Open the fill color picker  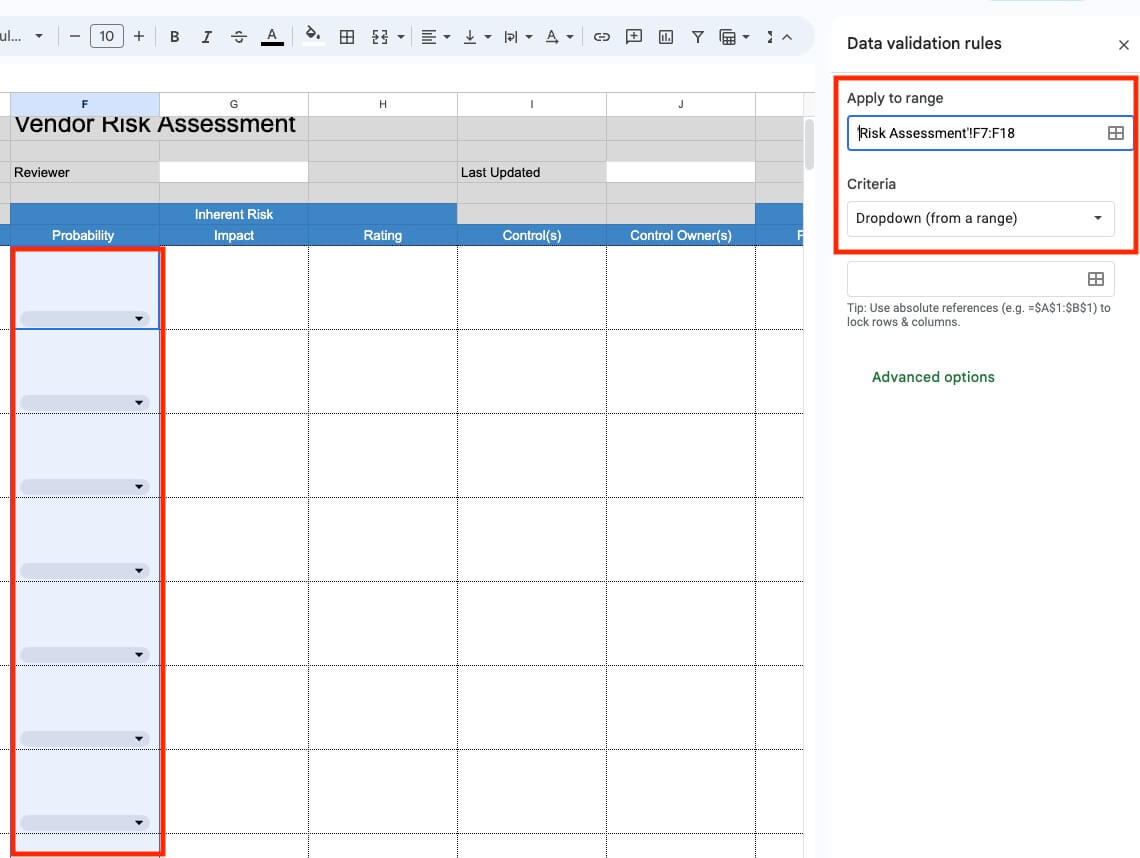point(313,36)
